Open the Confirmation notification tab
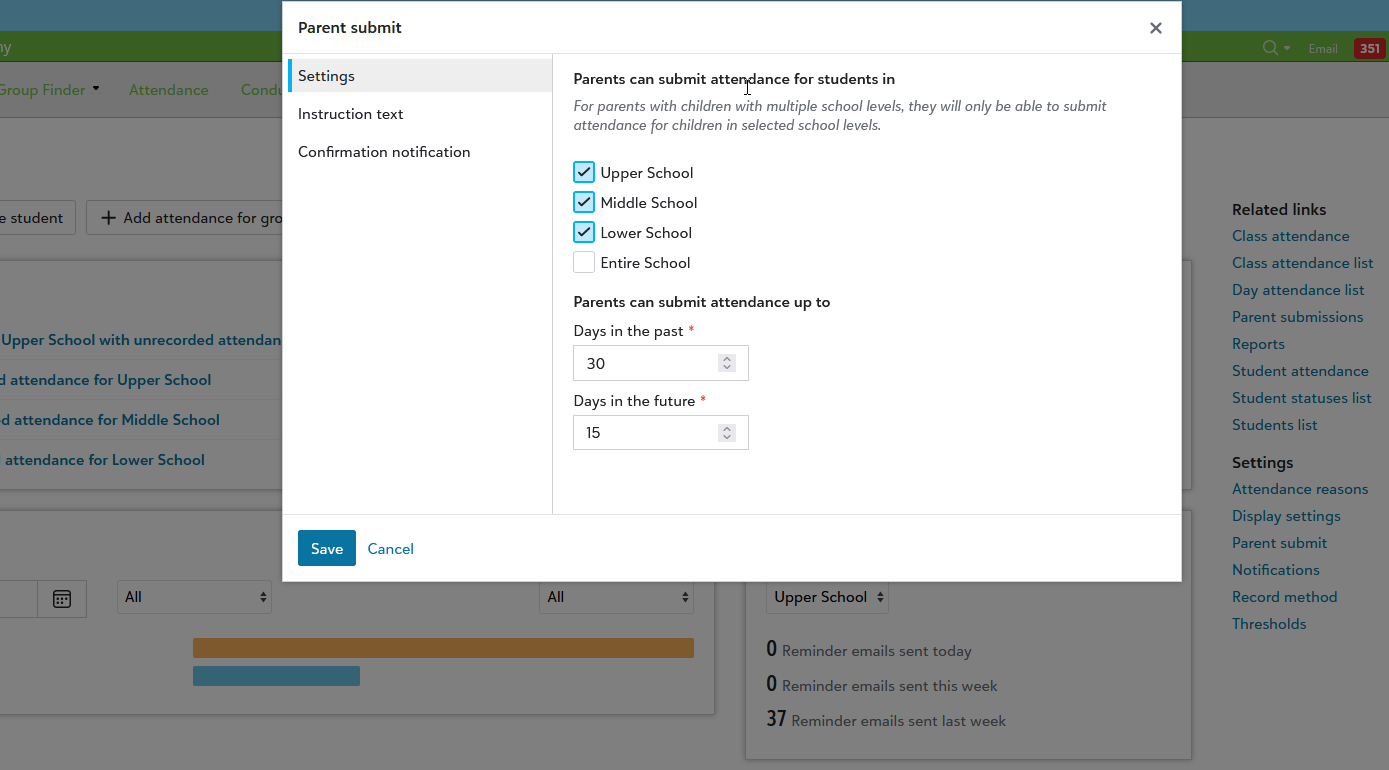Screen dimensions: 1389x770 click(384, 151)
